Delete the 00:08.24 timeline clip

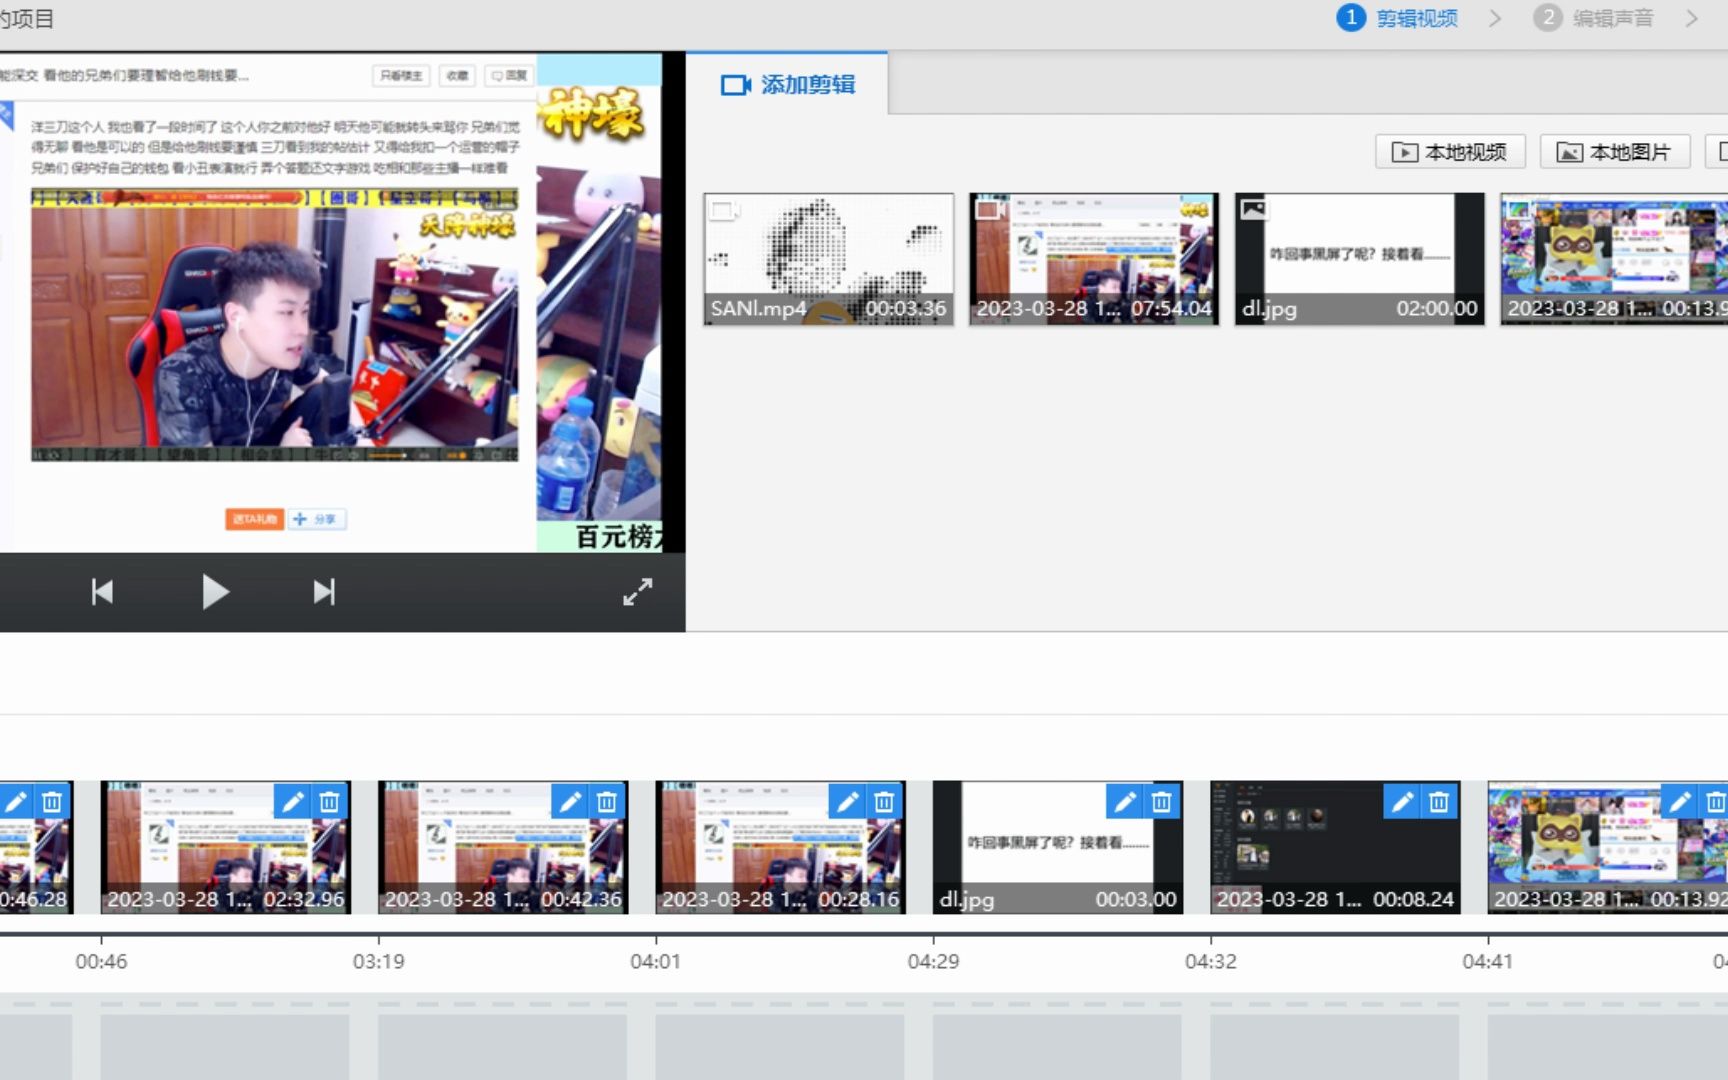tap(1440, 802)
